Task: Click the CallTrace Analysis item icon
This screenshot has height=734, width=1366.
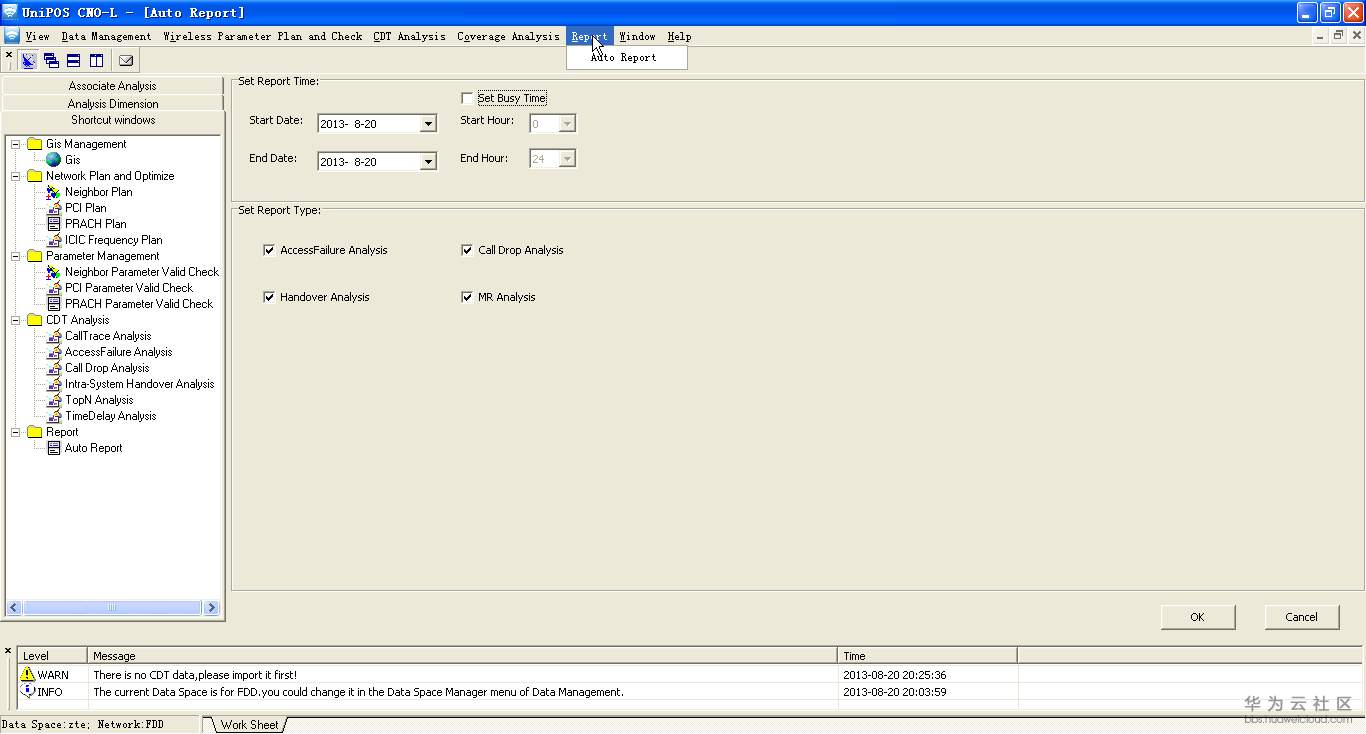Action: pos(54,336)
